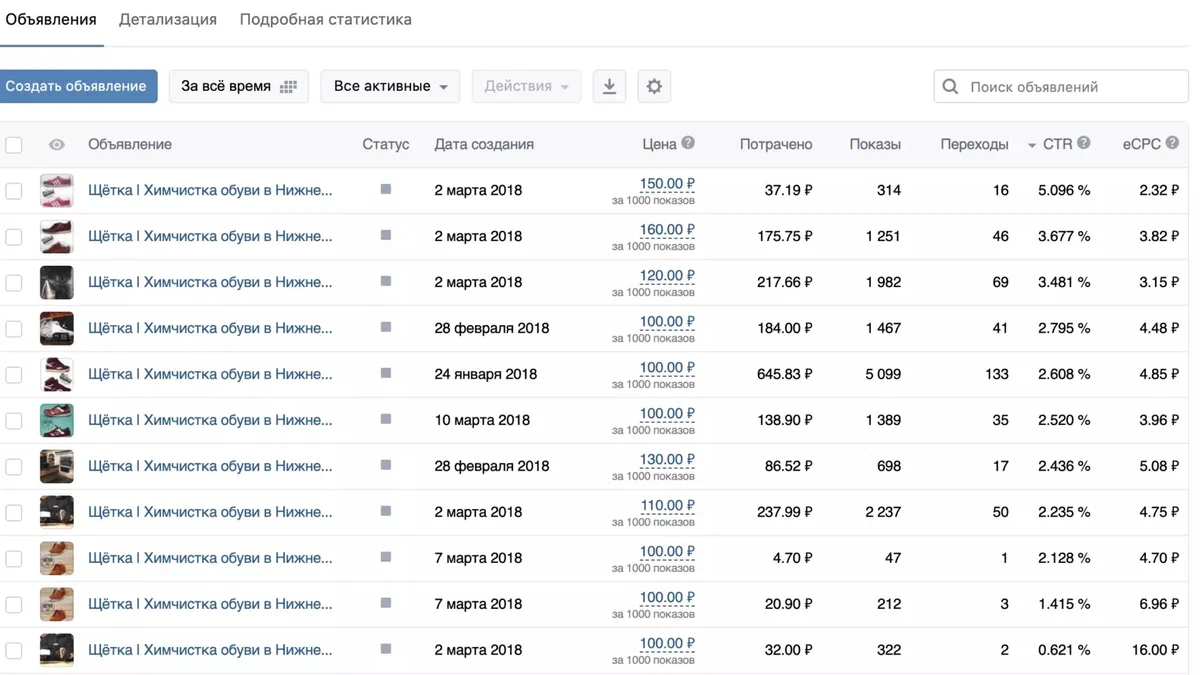1200x675 pixels.
Task: Open the Действия actions dropdown
Action: tap(526, 87)
